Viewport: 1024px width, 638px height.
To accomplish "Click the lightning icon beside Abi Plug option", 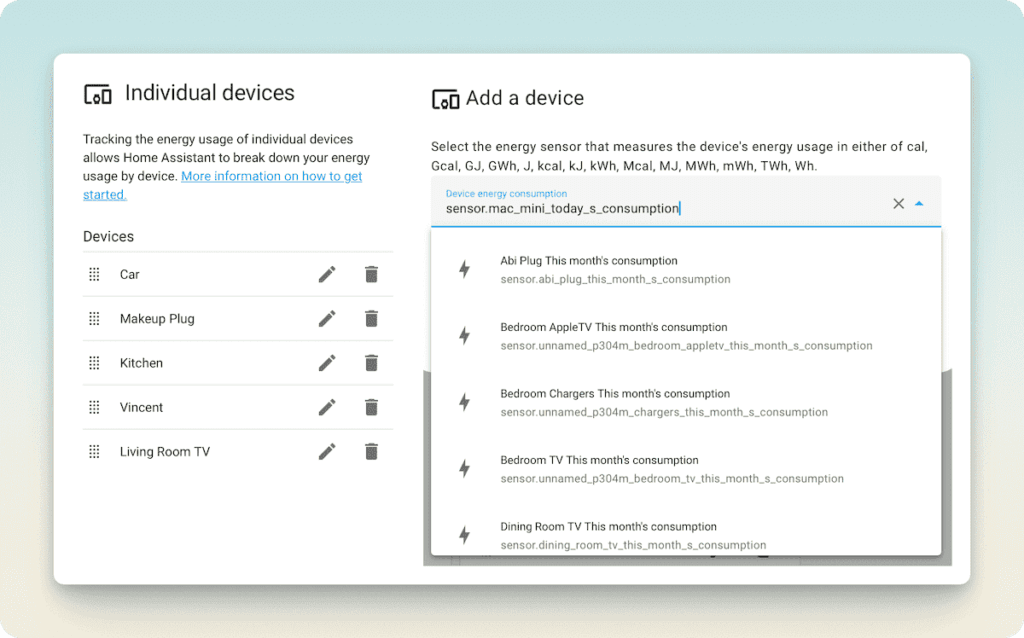I will 464,268.
